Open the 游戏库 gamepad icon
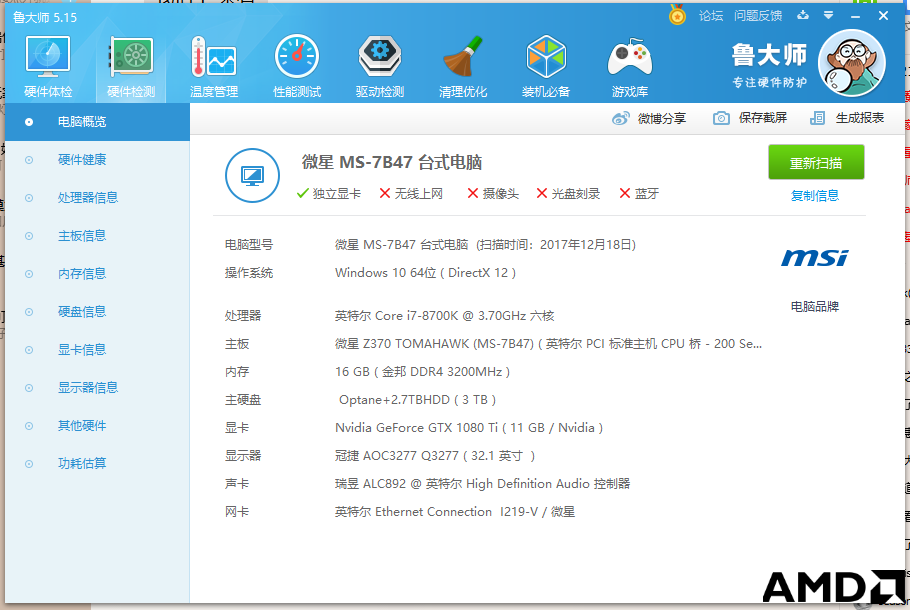Screen dimensions: 910x610 pyautogui.click(x=630, y=66)
